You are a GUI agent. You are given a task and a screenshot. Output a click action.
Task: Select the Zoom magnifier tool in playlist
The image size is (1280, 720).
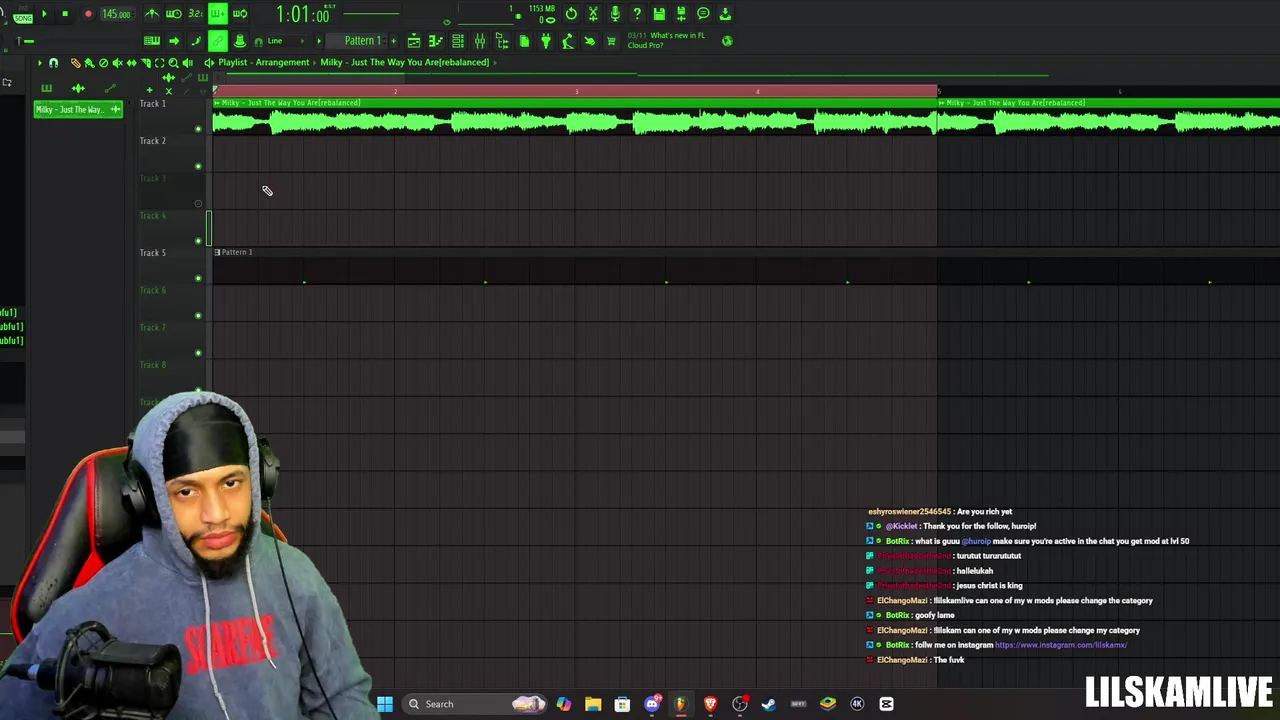[x=173, y=62]
